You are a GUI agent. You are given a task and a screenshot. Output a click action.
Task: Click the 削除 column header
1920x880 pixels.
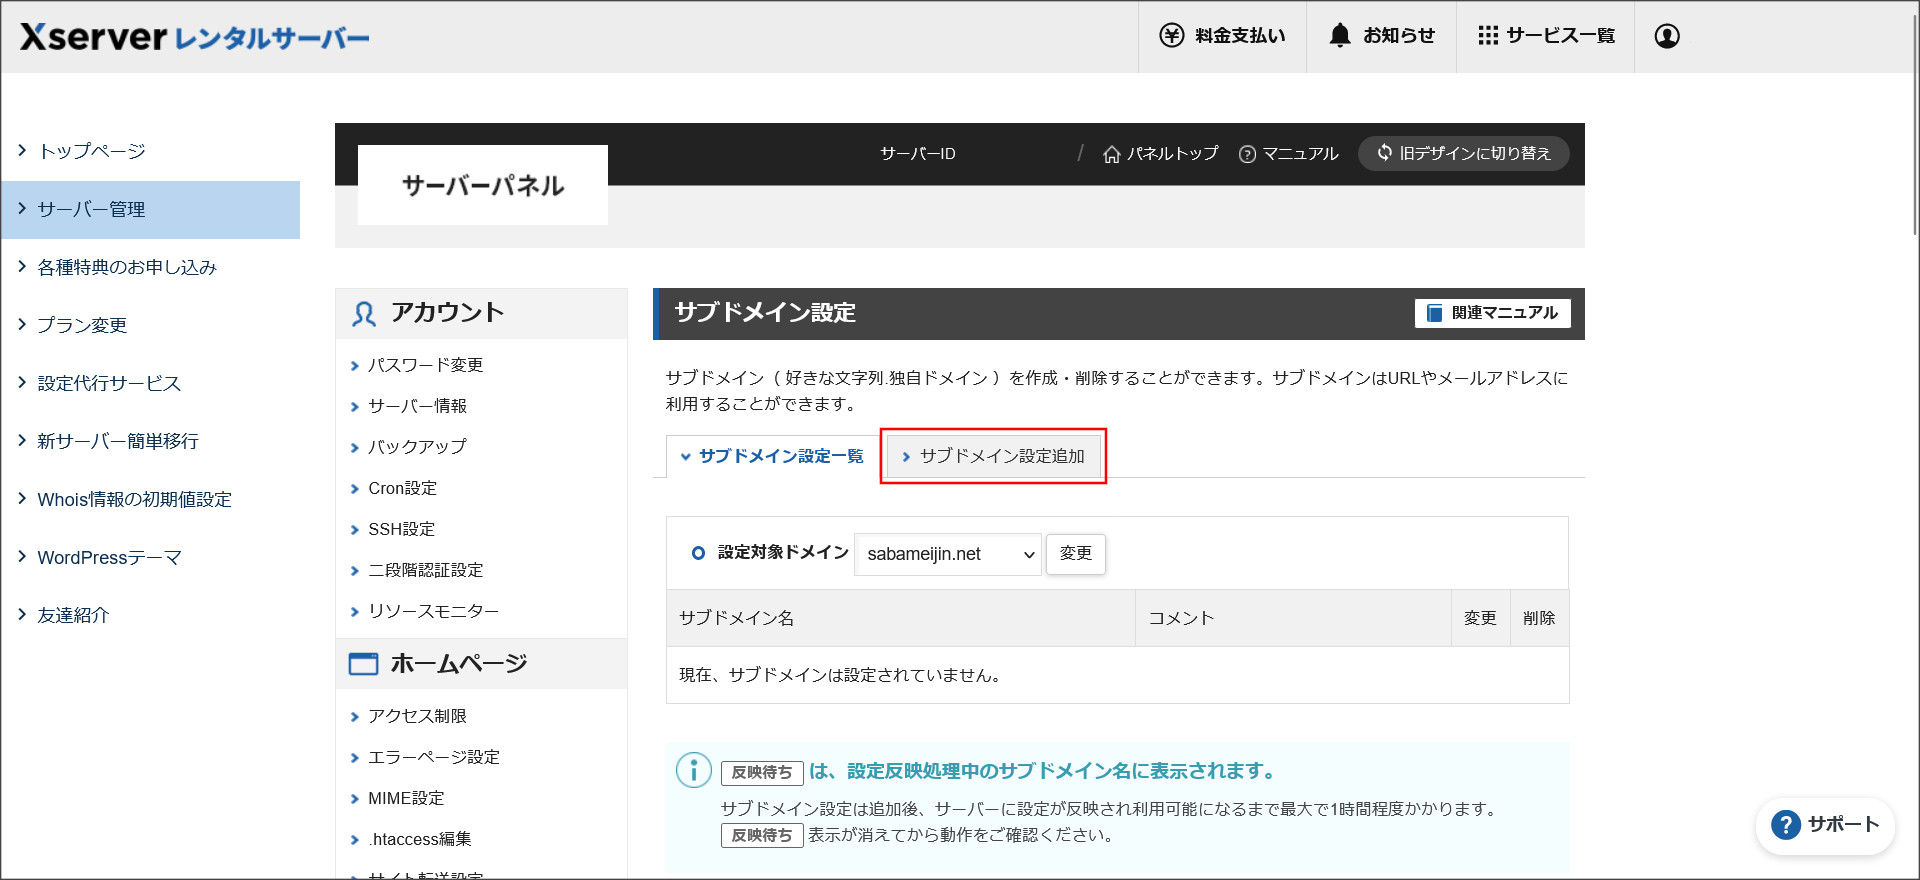pyautogui.click(x=1539, y=618)
